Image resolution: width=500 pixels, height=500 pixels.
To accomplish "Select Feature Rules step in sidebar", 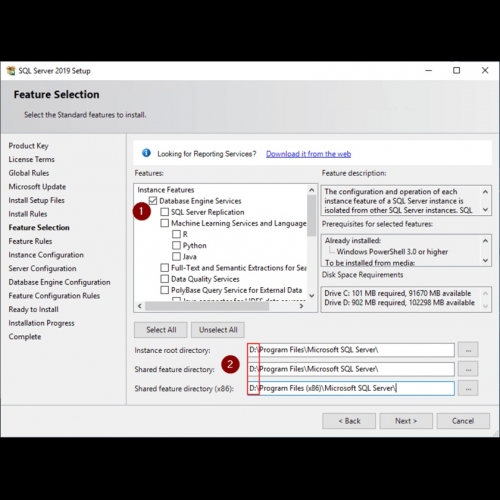I will 30,241.
